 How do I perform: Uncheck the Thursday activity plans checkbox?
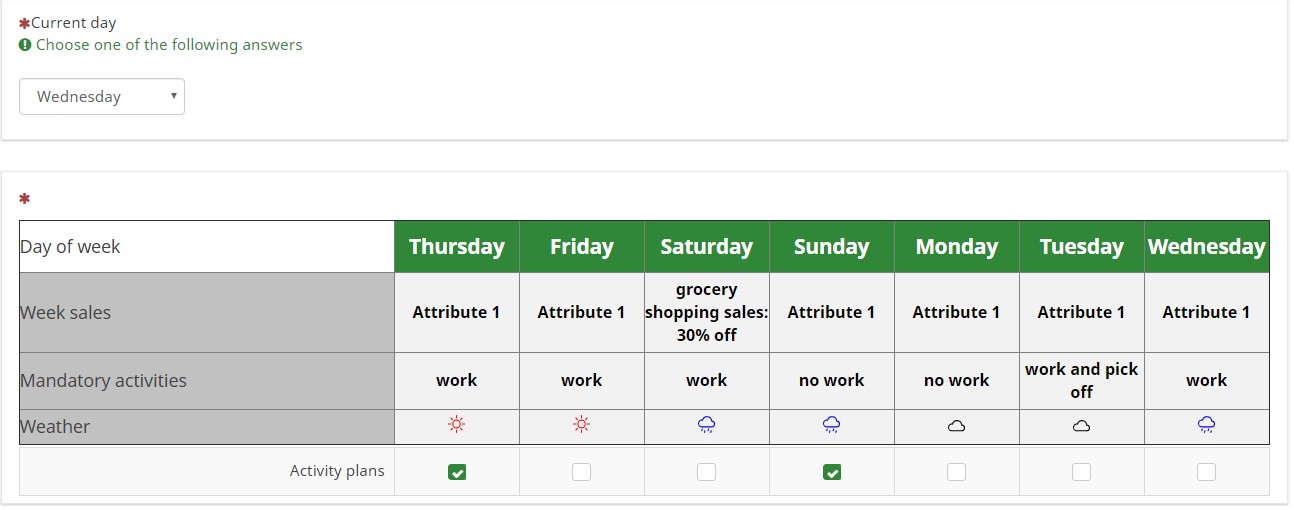click(457, 472)
